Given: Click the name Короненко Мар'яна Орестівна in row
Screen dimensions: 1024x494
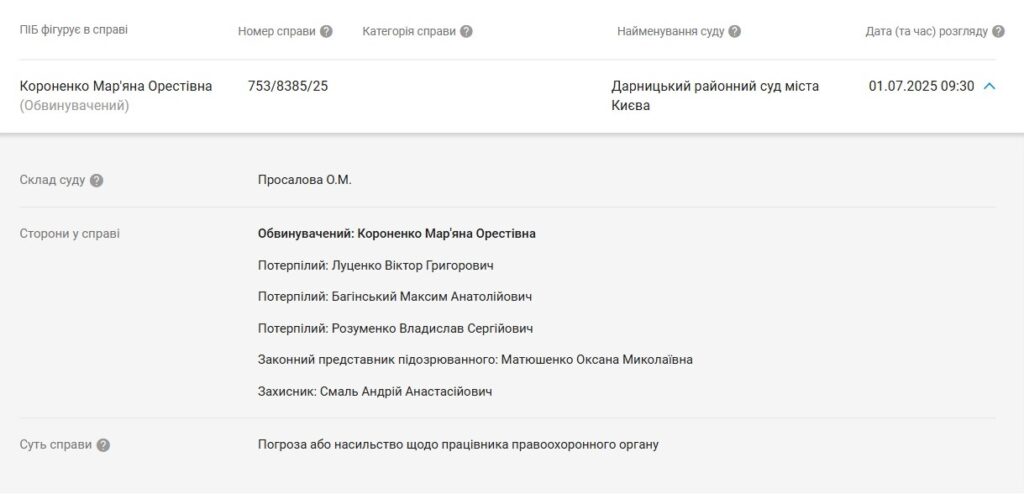Looking at the screenshot, I should [x=116, y=86].
